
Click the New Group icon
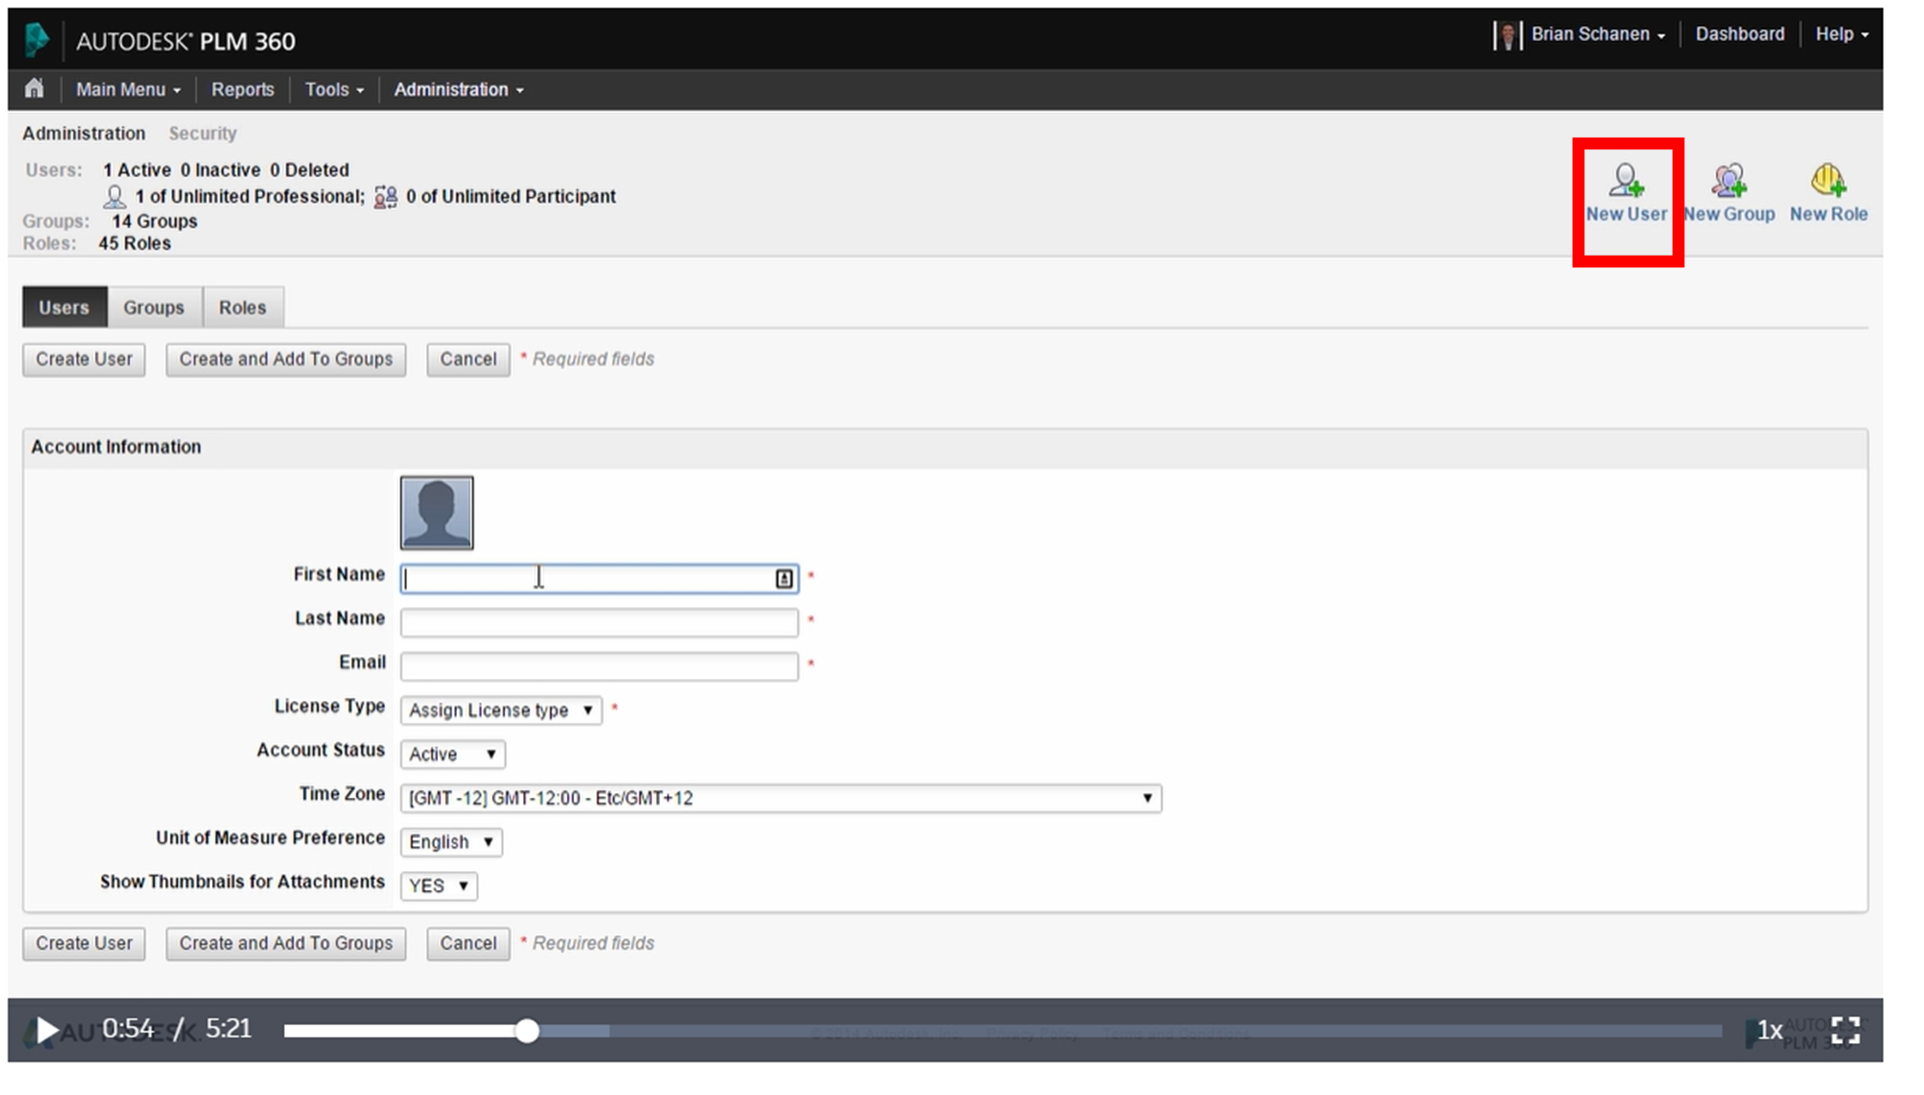(1729, 180)
